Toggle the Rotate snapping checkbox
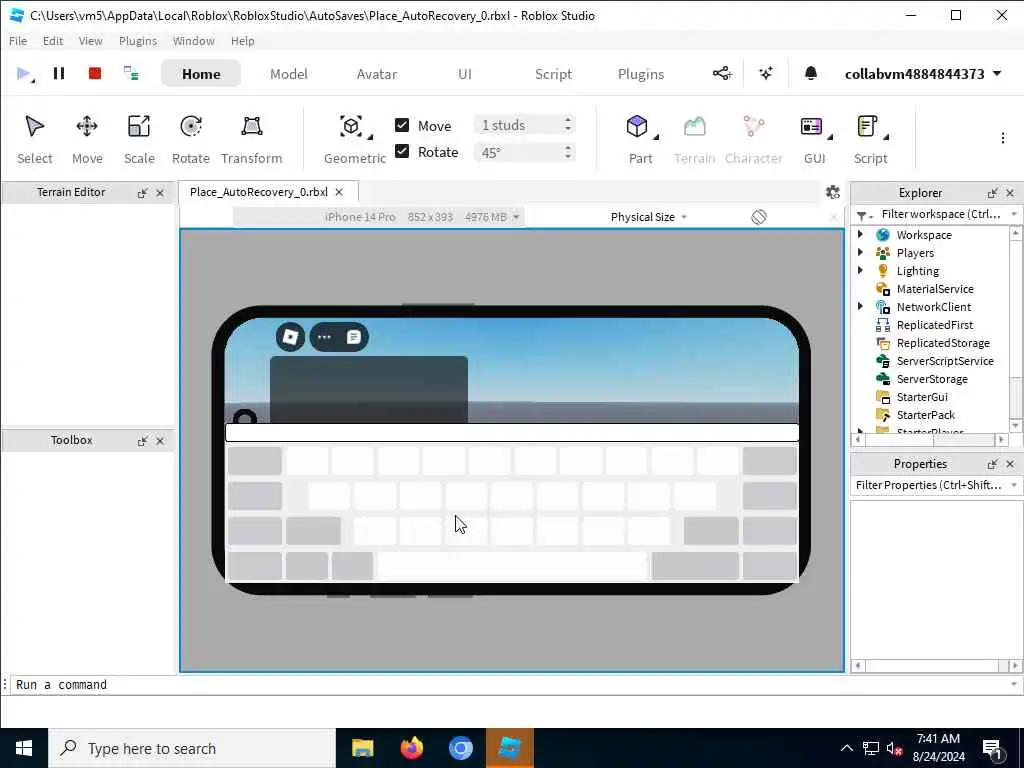The image size is (1024, 768). tap(402, 152)
